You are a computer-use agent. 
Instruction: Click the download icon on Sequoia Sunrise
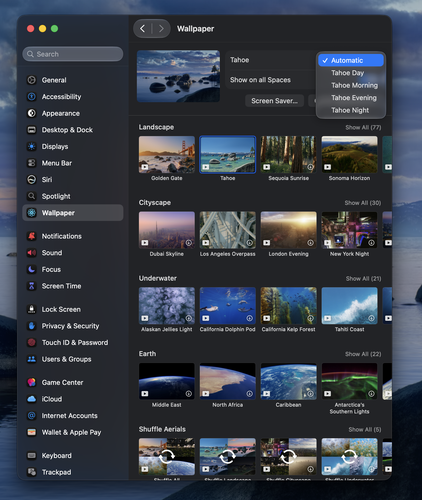(x=310, y=167)
